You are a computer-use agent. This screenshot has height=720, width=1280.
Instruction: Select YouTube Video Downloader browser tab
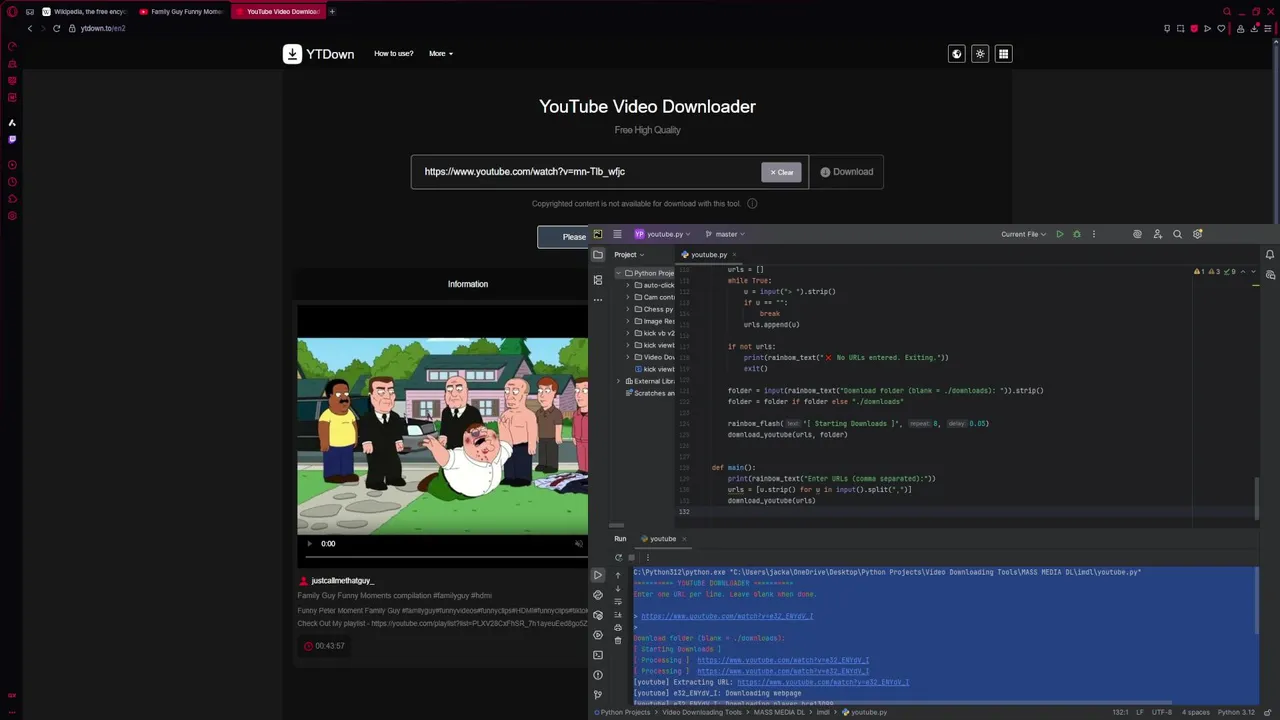[278, 12]
